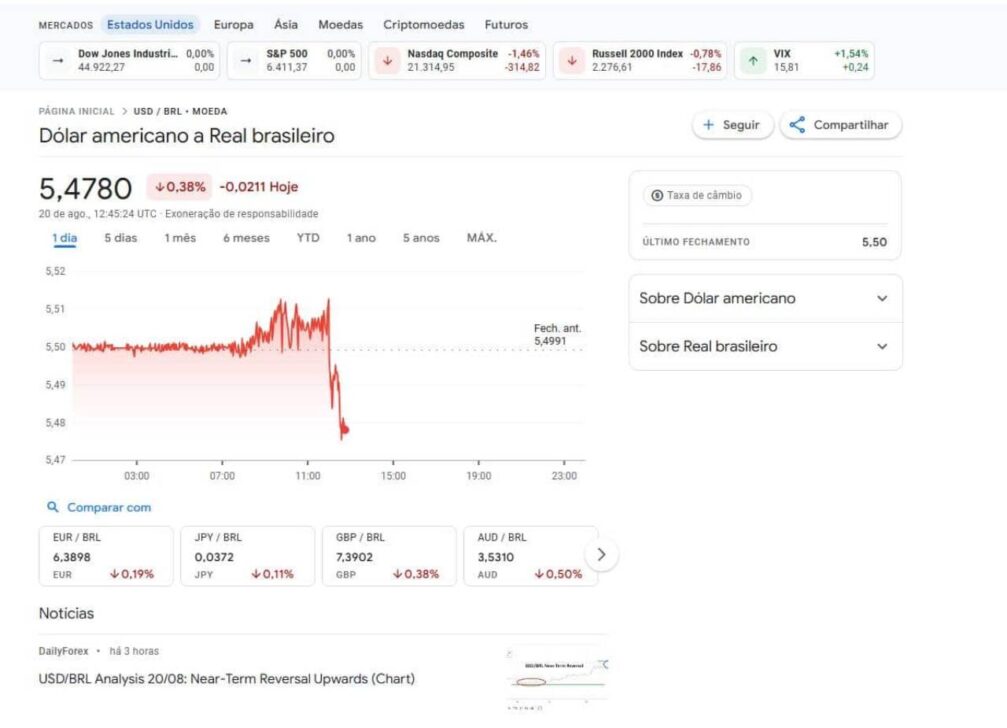Click the MERCADOS label
Screen dimensions: 1007x728
[66, 25]
